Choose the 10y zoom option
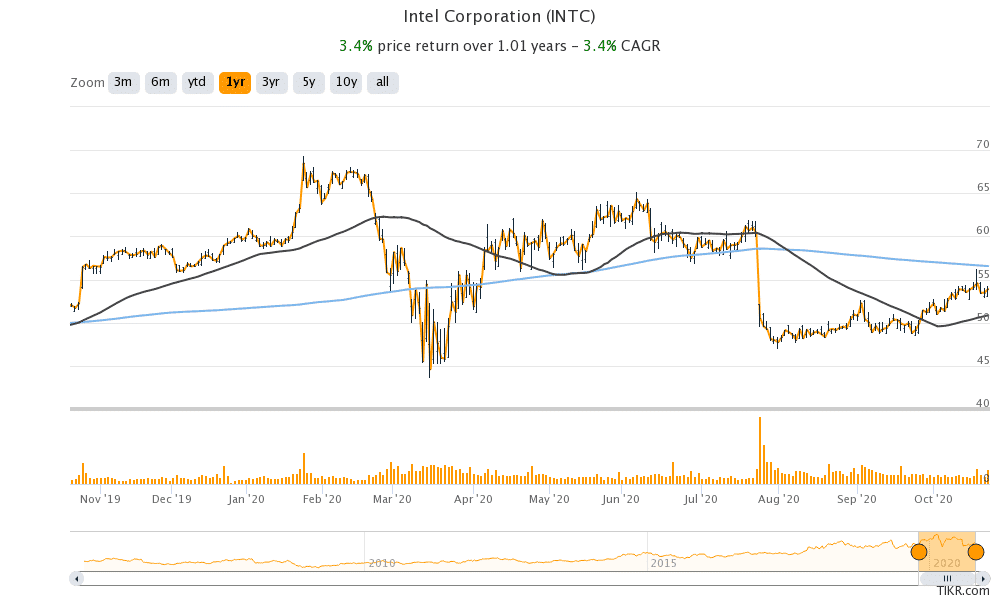 click(346, 82)
